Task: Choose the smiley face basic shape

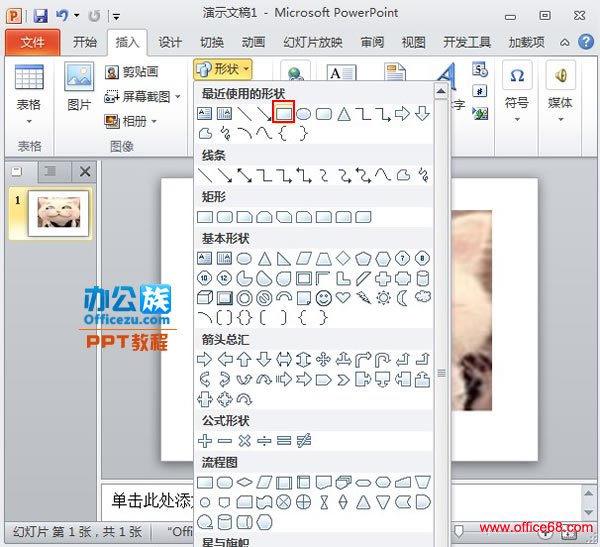Action: point(323,298)
